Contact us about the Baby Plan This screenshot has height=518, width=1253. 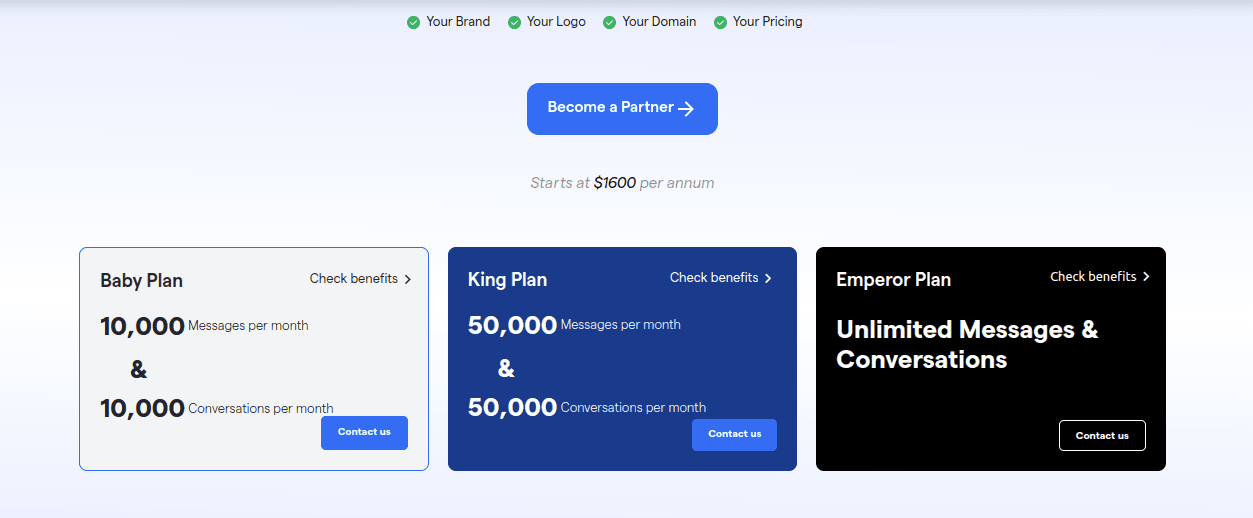(364, 432)
